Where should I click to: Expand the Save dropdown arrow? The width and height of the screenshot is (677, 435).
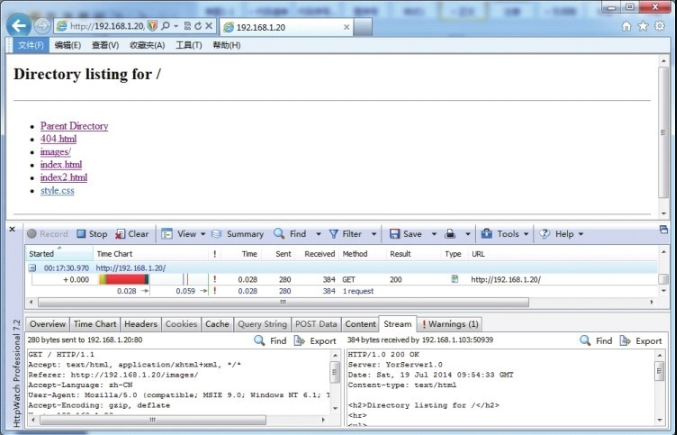point(434,234)
